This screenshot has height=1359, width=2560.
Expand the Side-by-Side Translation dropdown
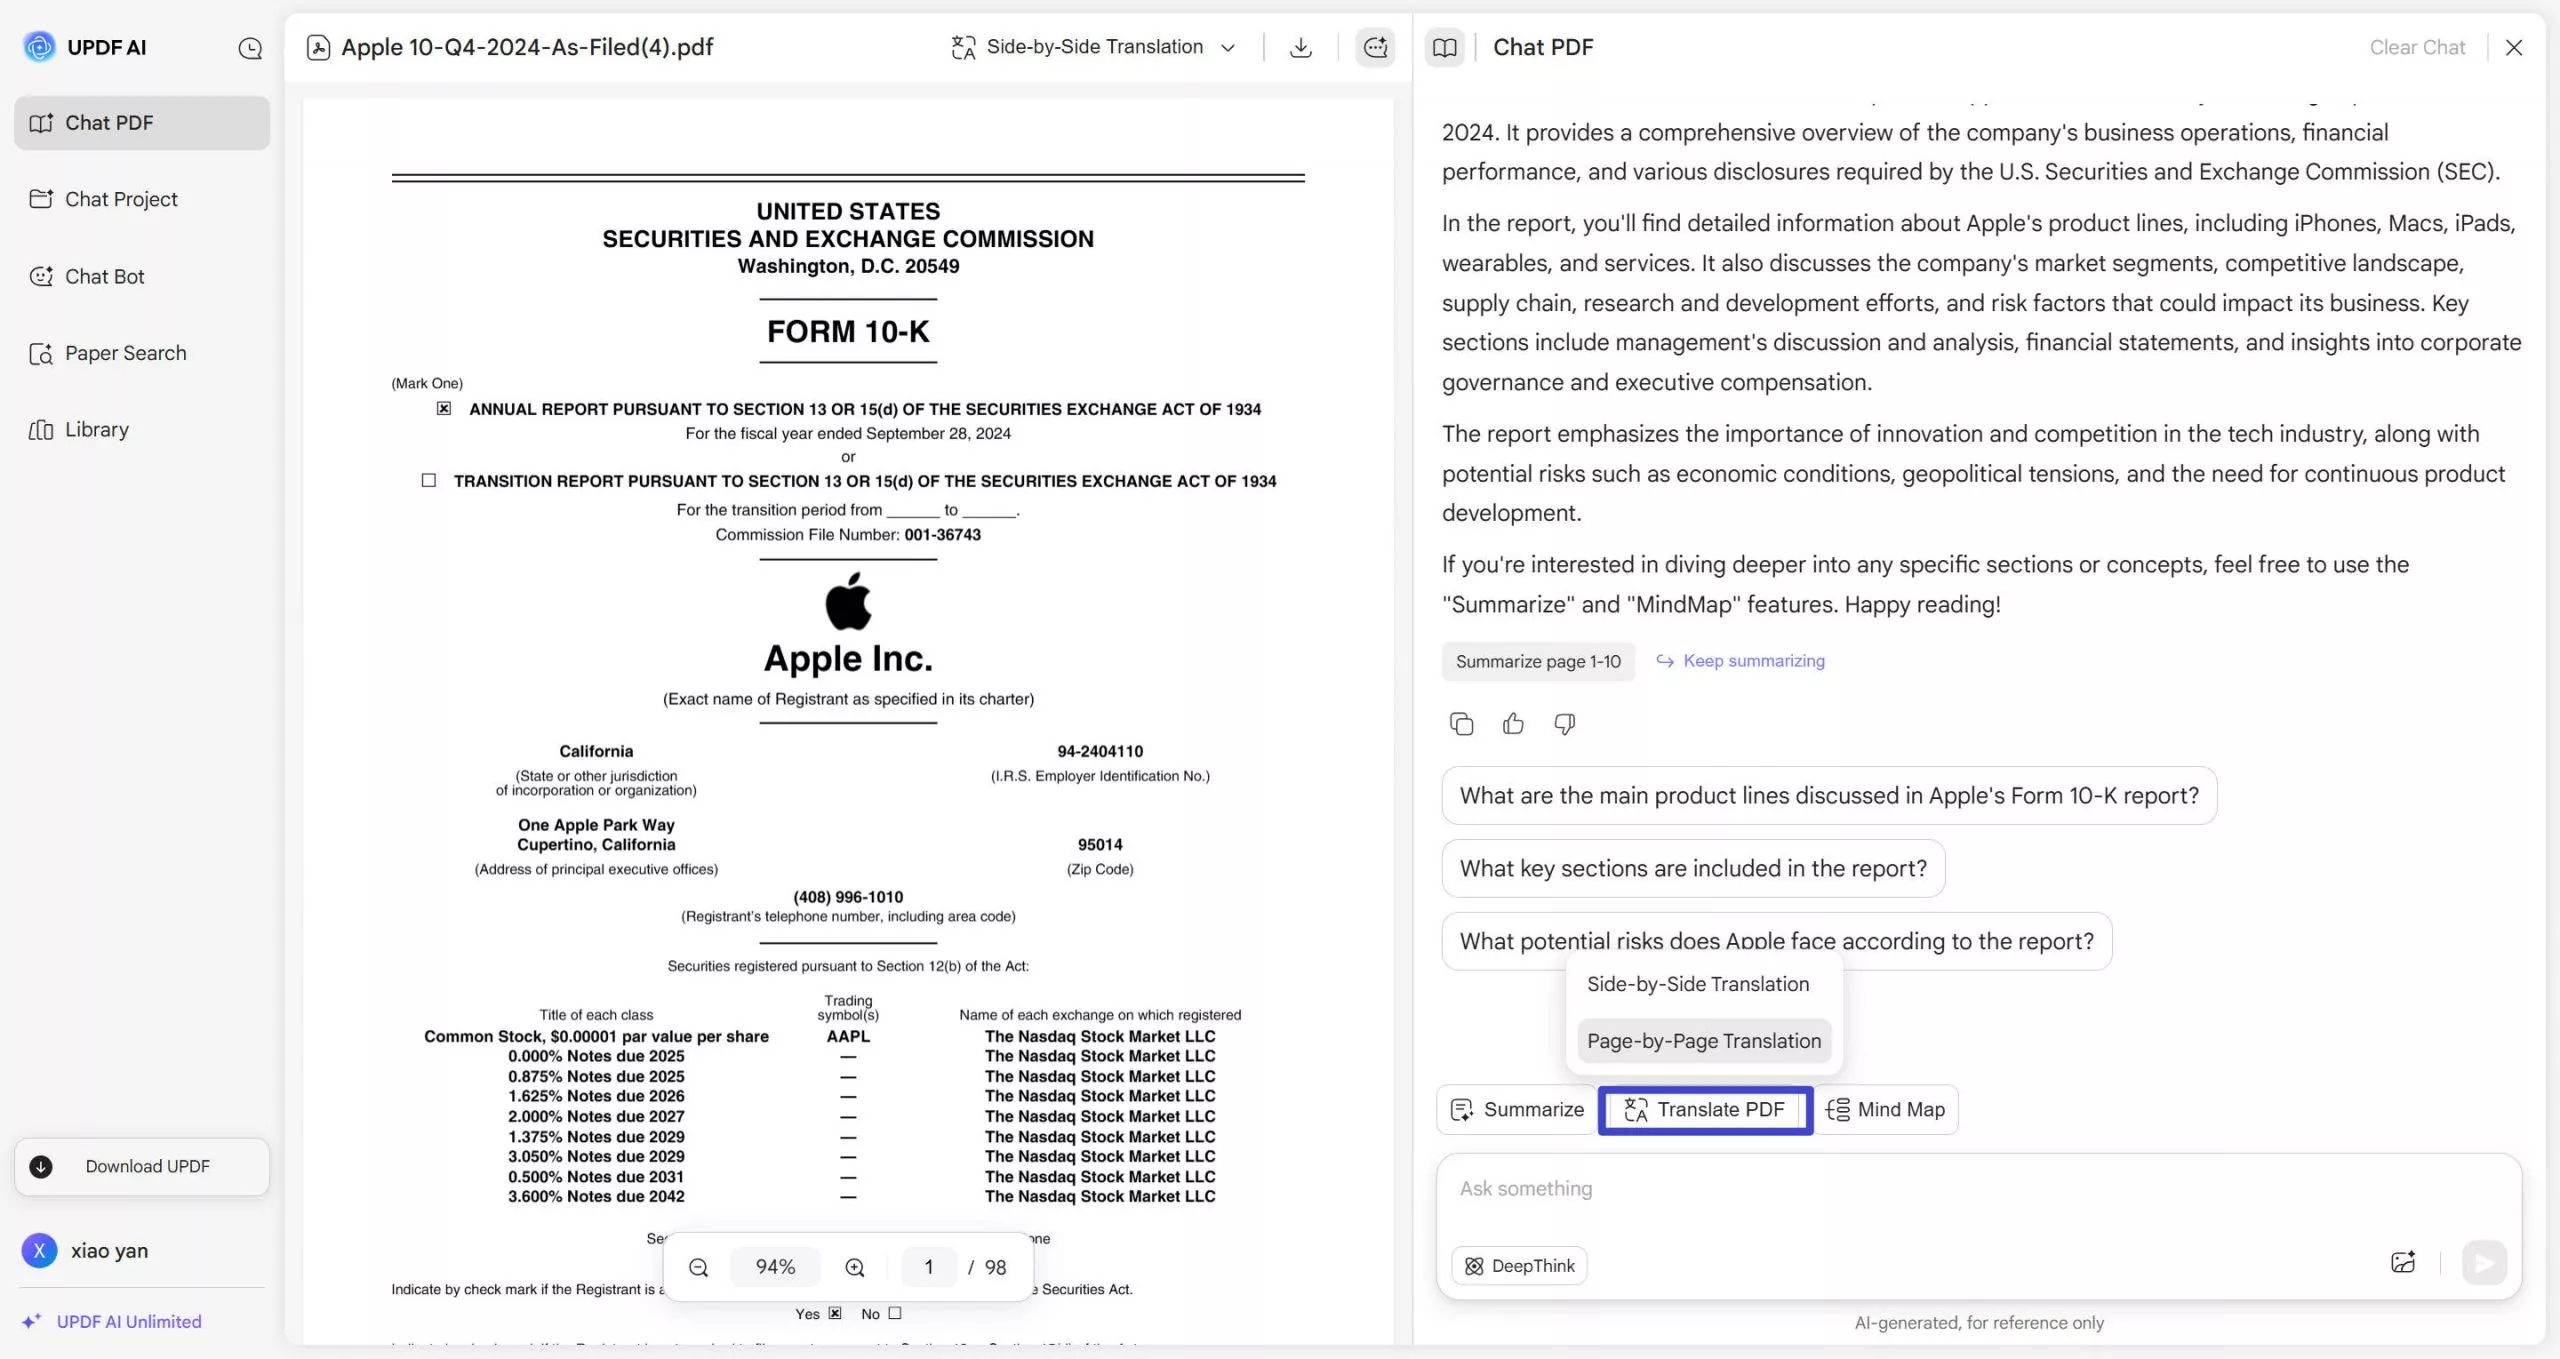tap(1228, 46)
